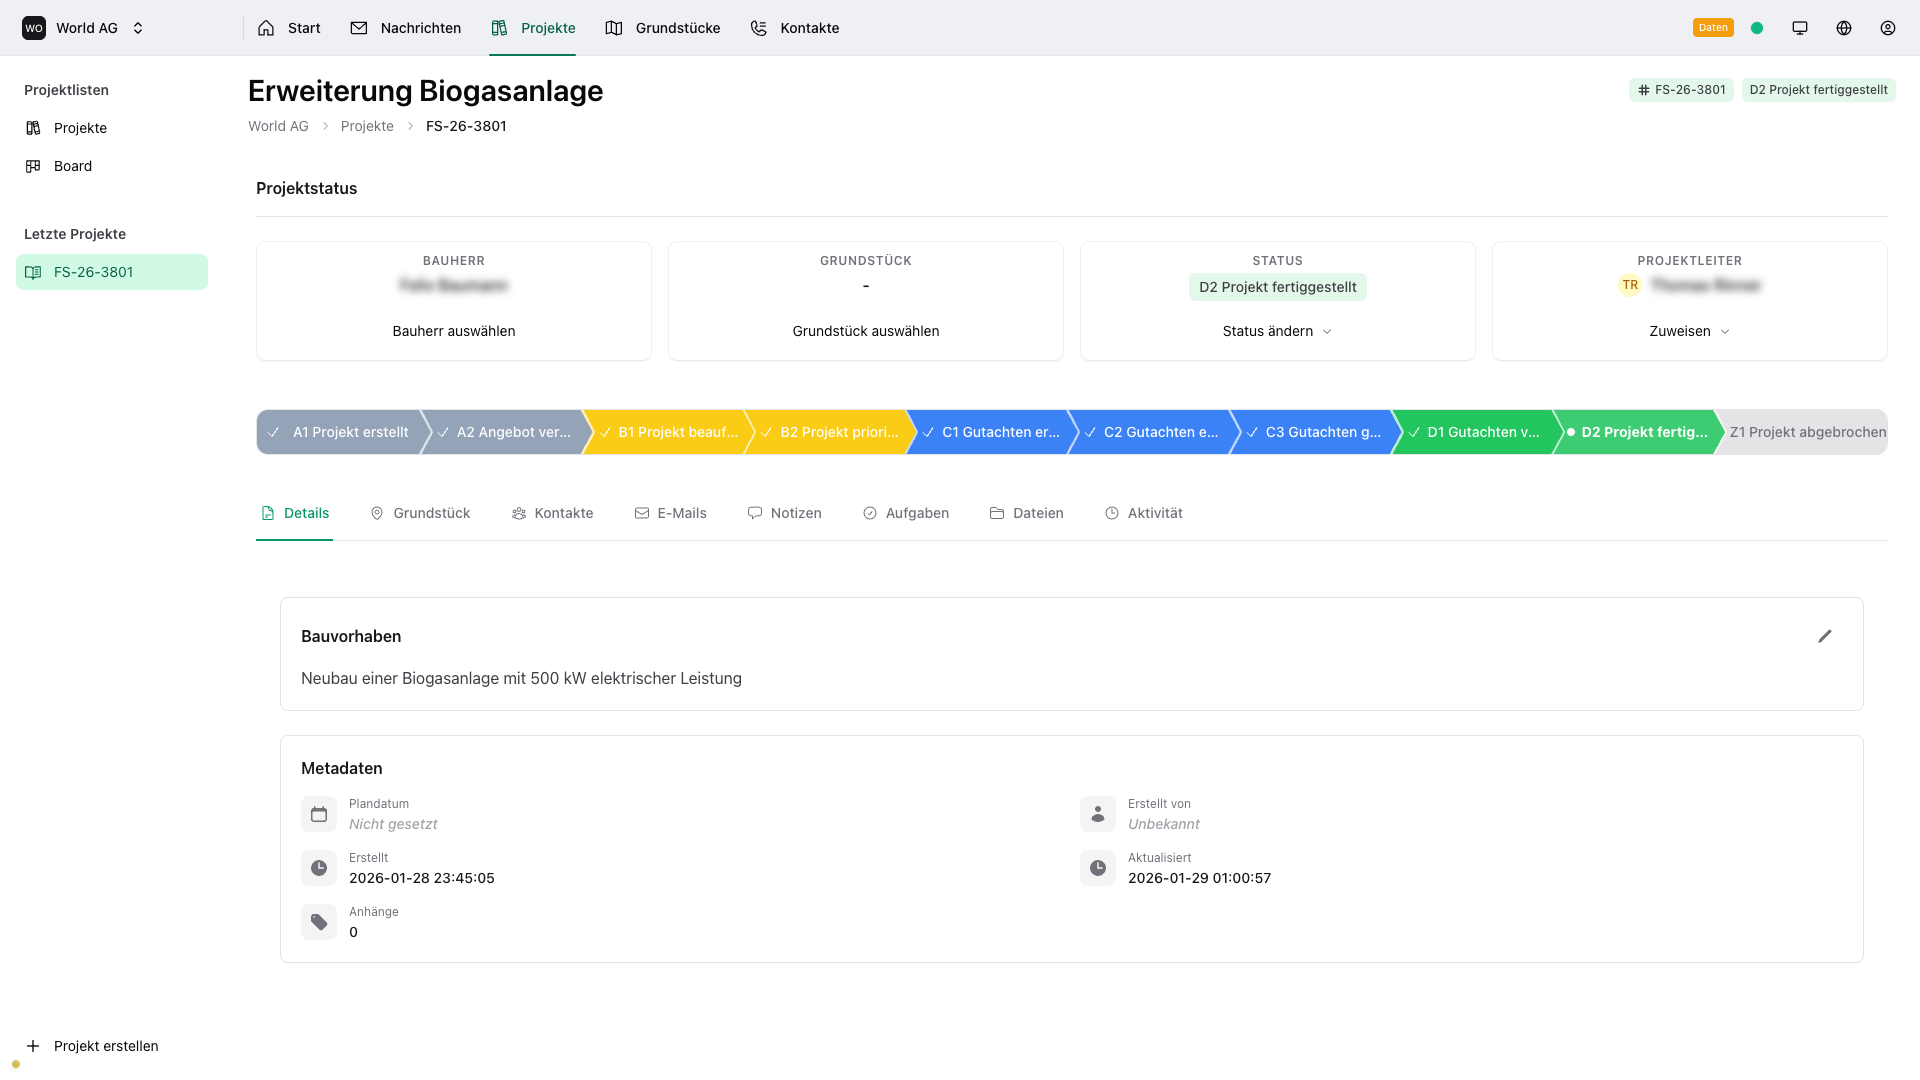Open the user account icon top right
1920x1080 pixels.
pos(1888,27)
